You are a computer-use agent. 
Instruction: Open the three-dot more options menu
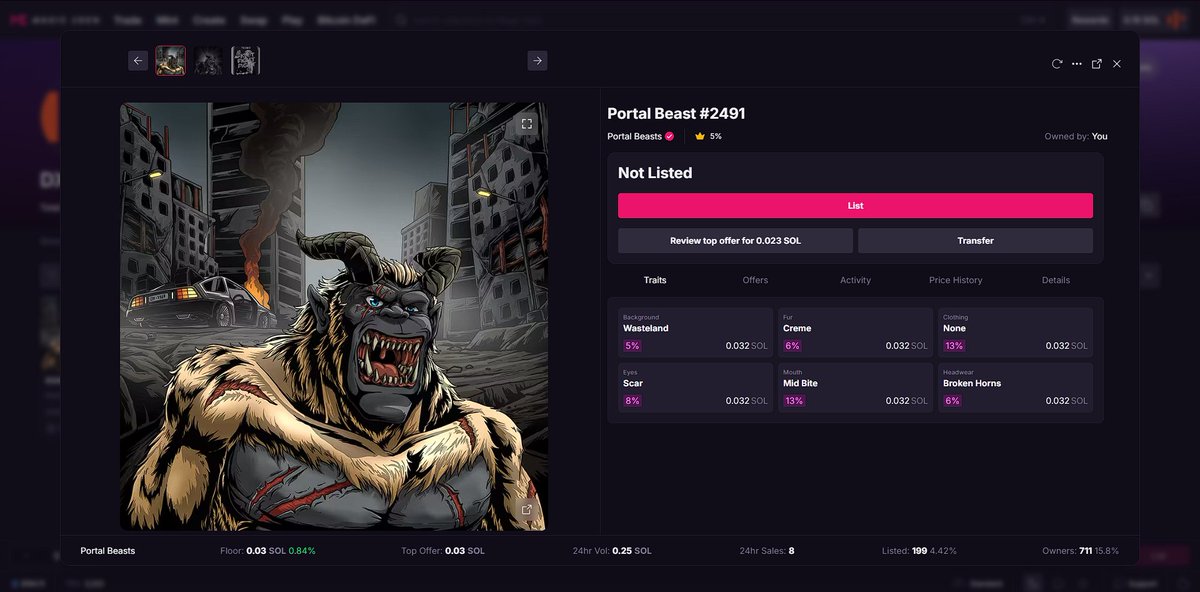coord(1077,64)
